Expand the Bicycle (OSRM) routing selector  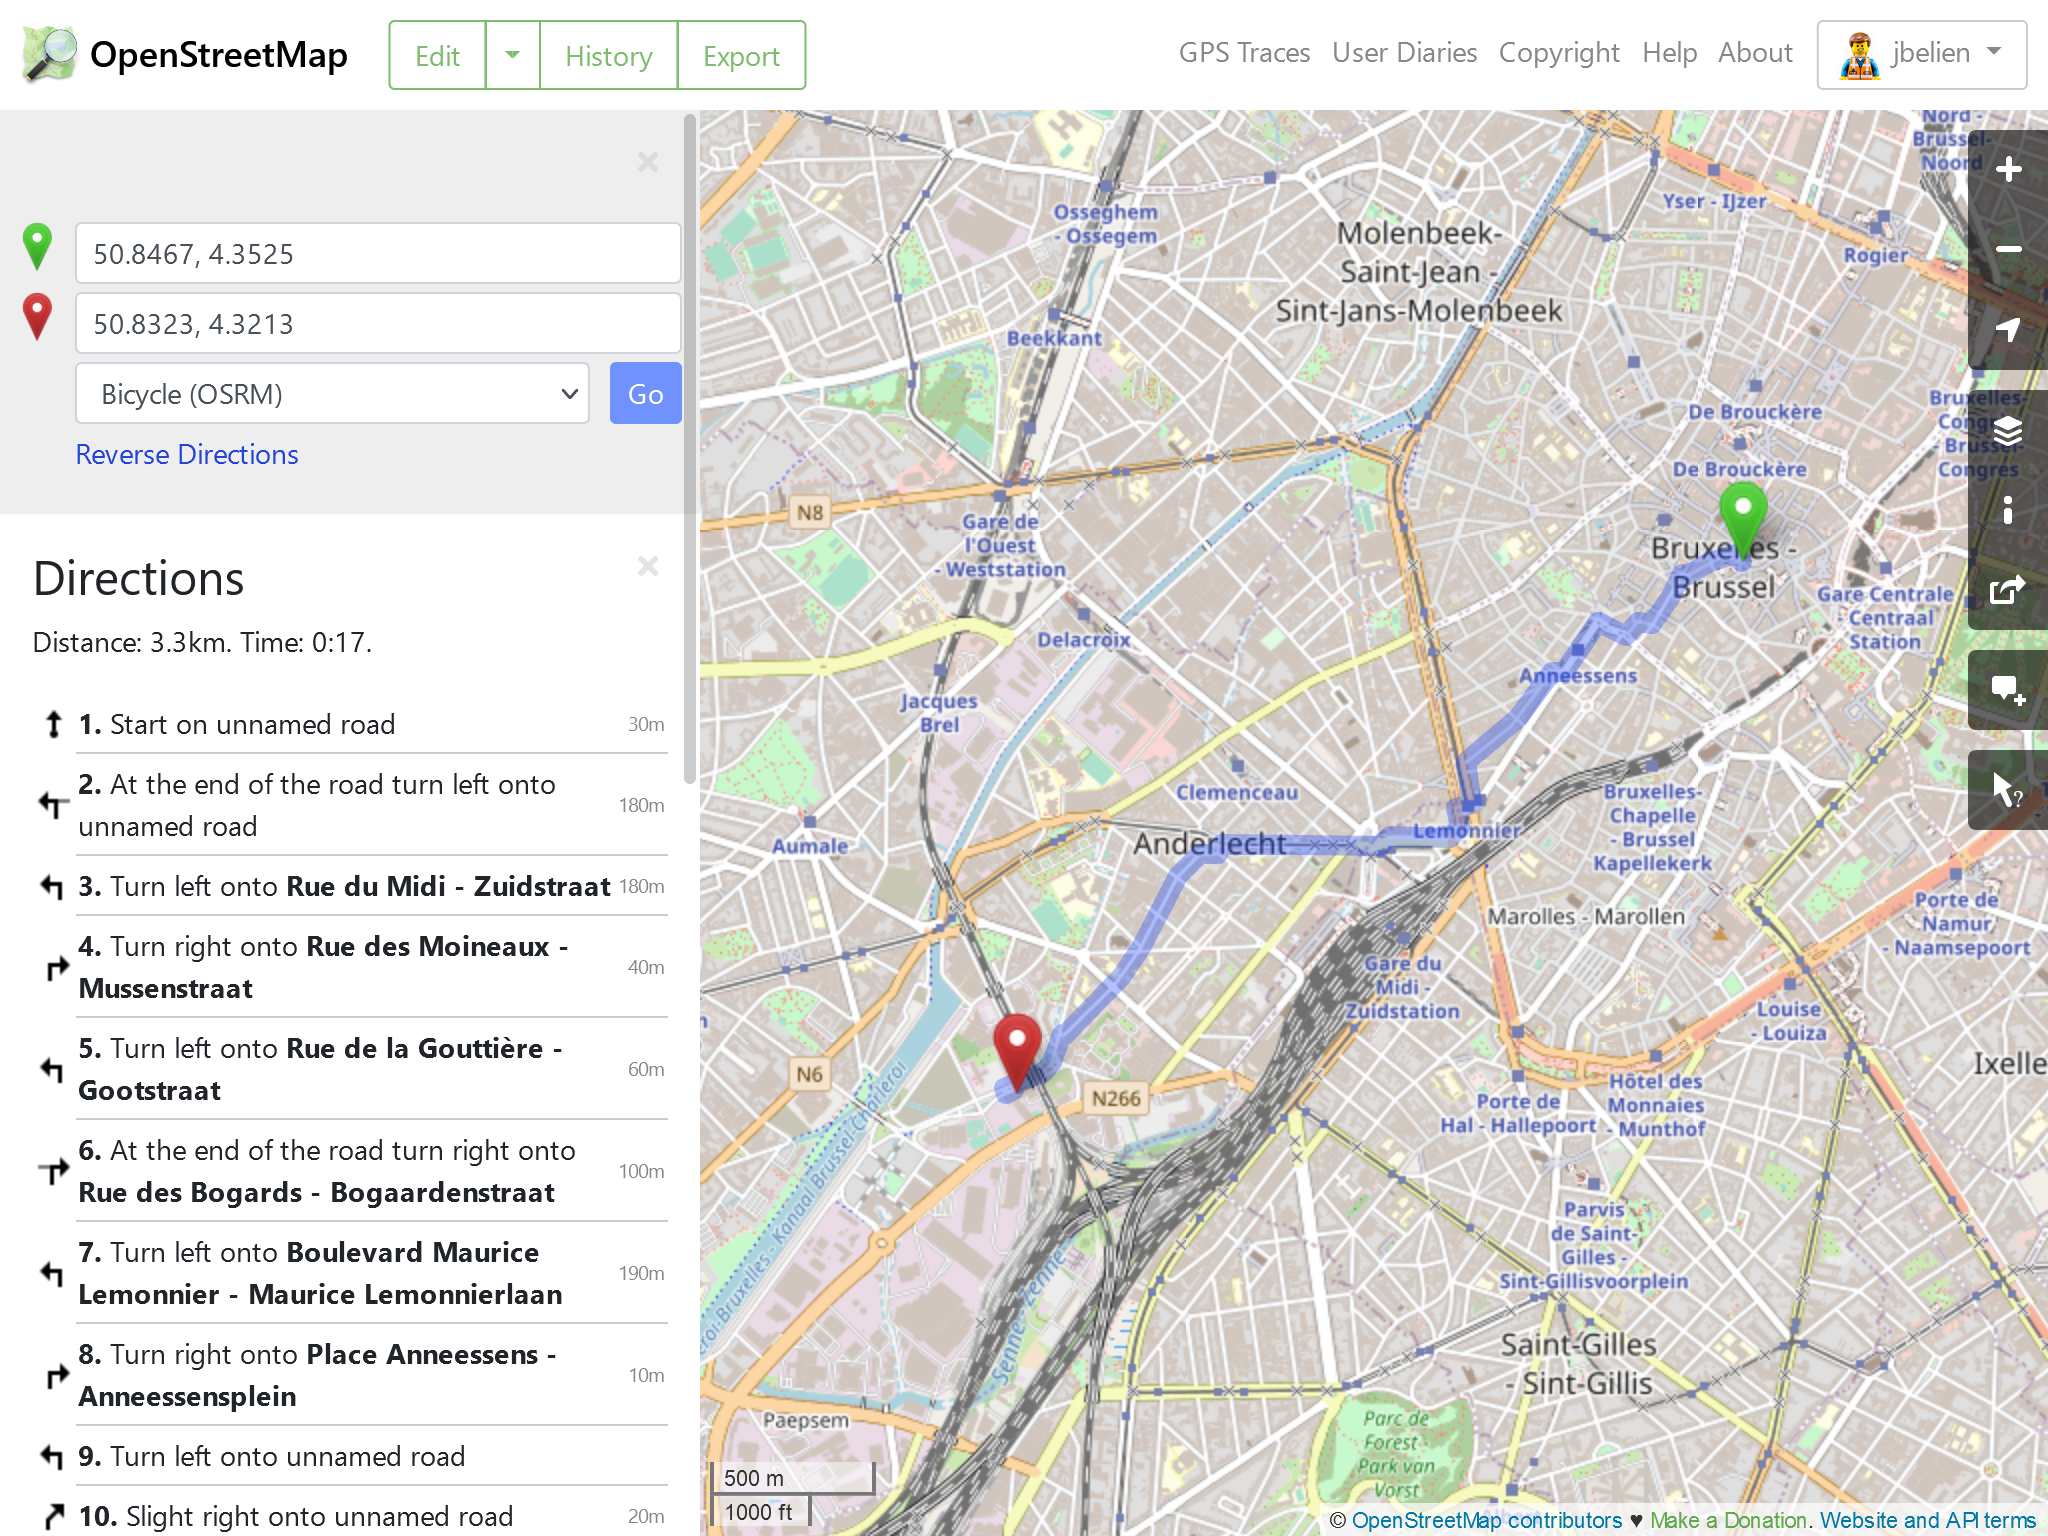(x=332, y=394)
